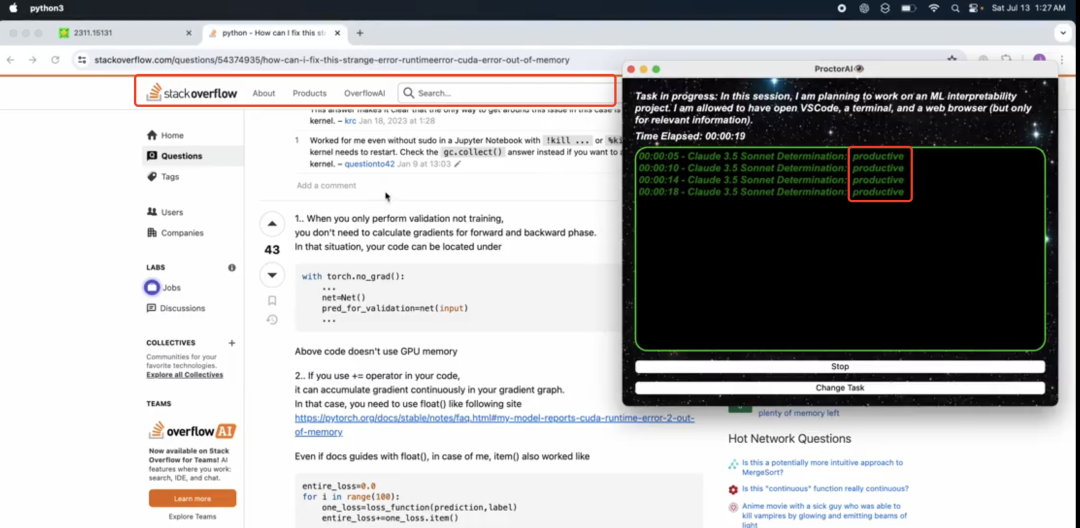Click Explore Teams link

tap(192, 516)
